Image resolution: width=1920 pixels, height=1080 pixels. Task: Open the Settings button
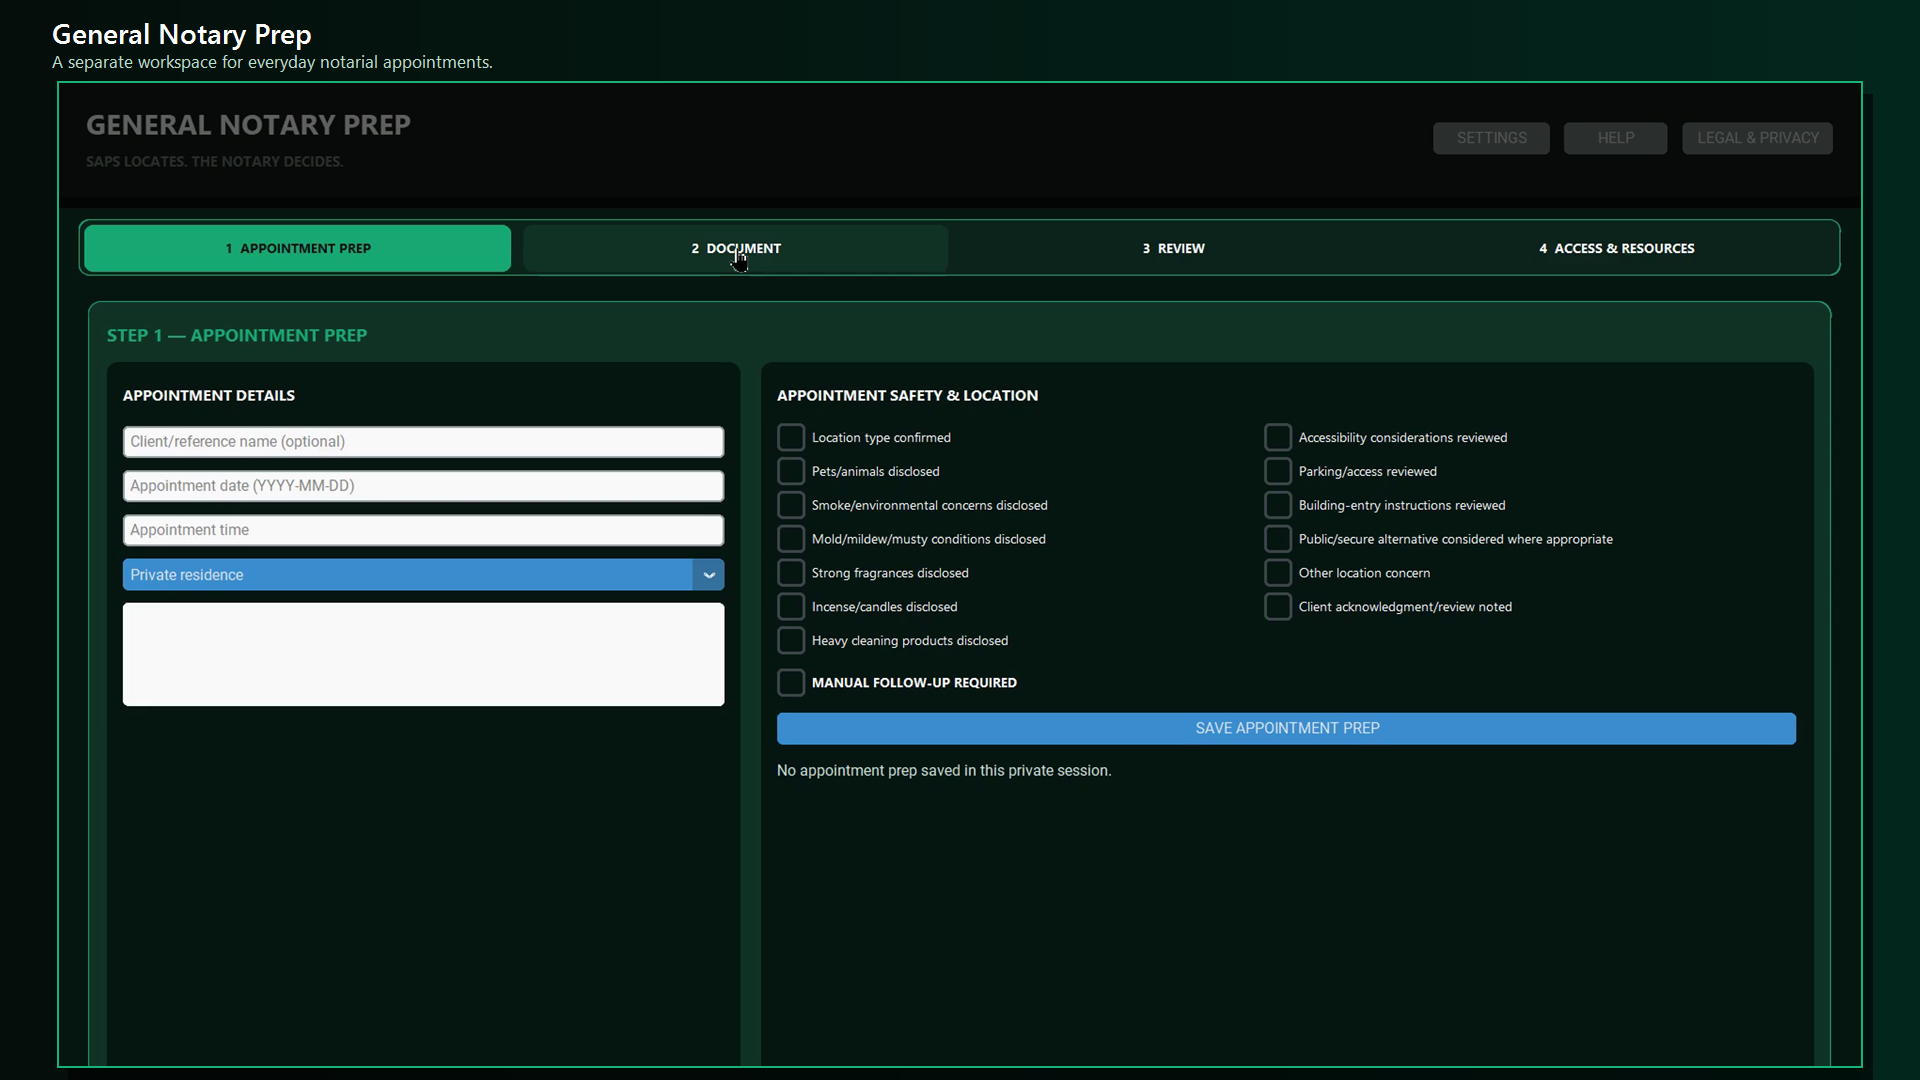[x=1491, y=138]
